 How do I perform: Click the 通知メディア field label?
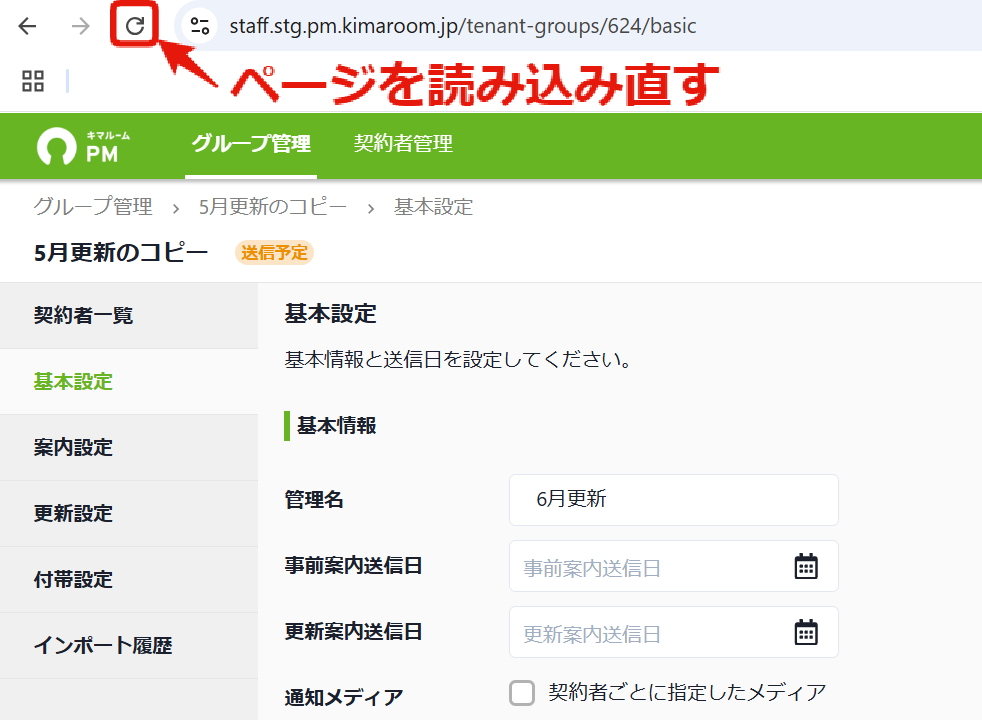(x=344, y=697)
